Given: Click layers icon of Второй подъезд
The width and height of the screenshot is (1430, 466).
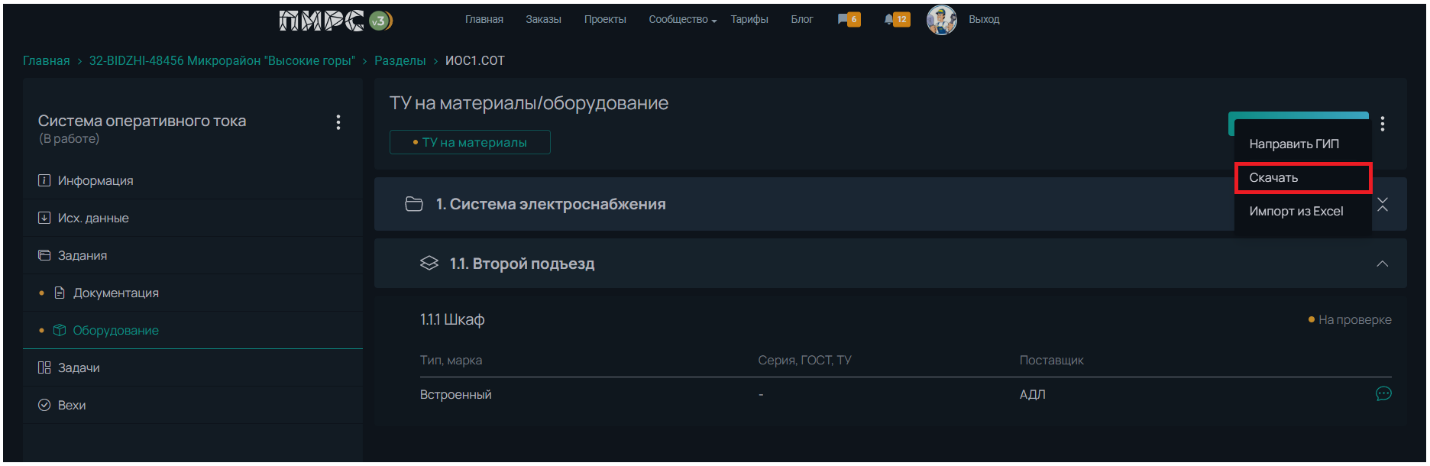Looking at the screenshot, I should pos(429,264).
